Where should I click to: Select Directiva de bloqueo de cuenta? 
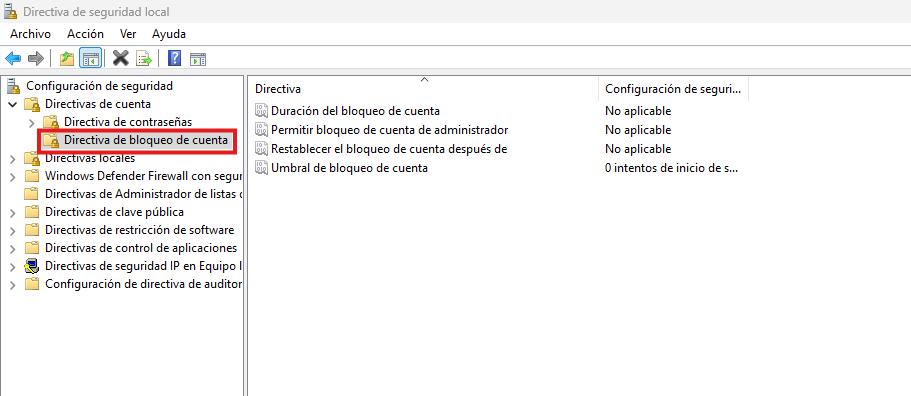(x=146, y=140)
